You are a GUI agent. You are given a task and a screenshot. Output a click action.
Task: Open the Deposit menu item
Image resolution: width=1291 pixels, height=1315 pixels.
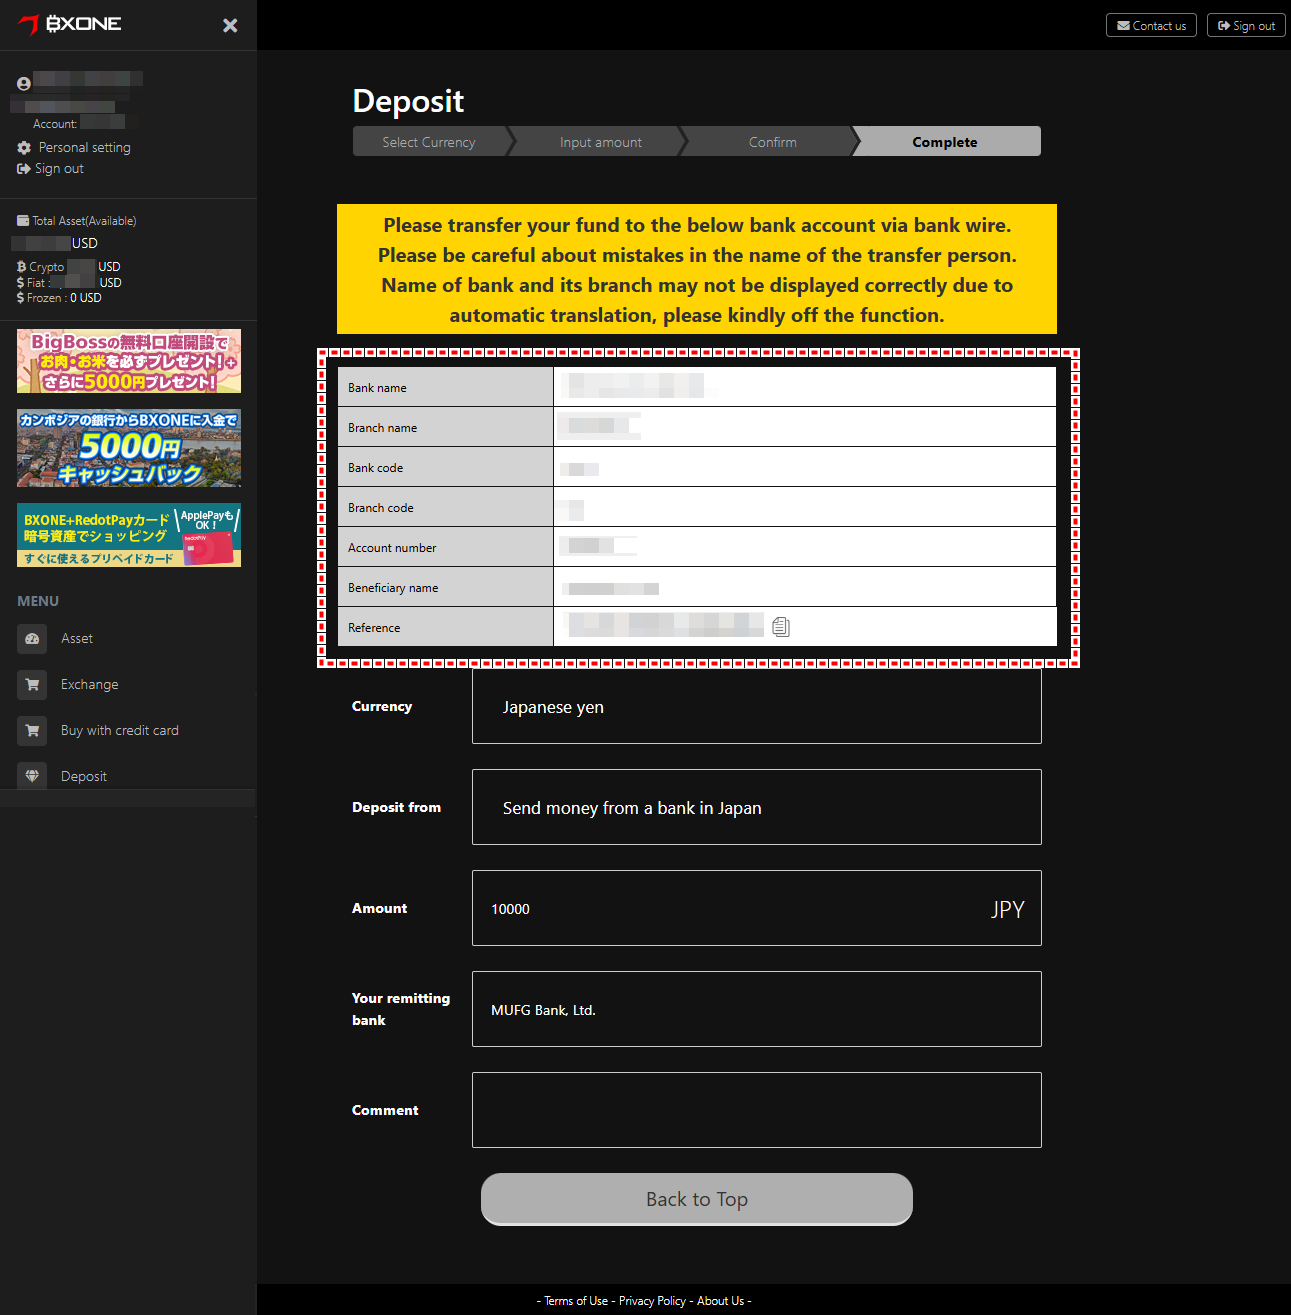point(84,776)
